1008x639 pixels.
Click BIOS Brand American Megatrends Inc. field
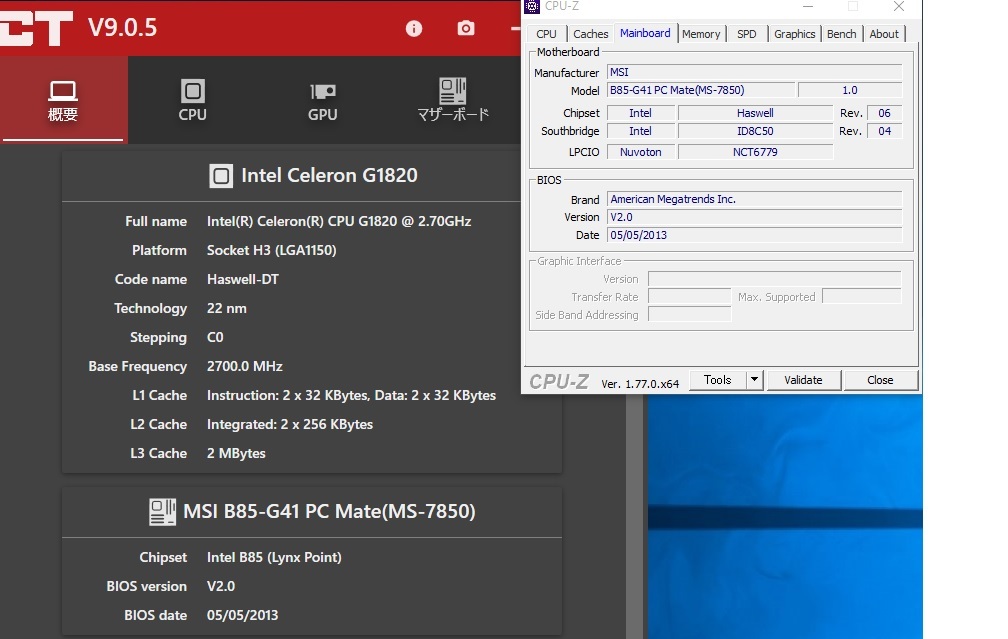(x=754, y=199)
